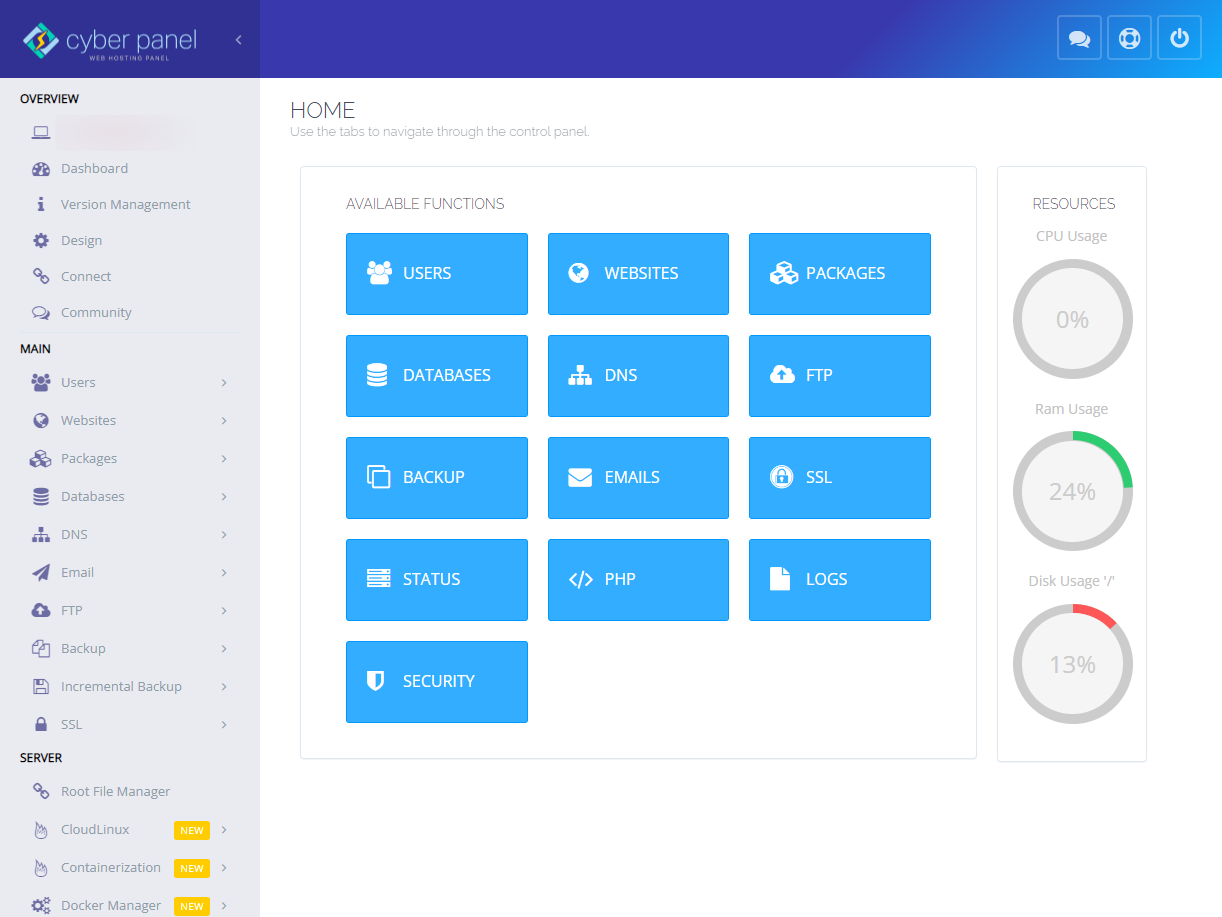Click the power logout icon
Viewport: 1222px width, 917px height.
coord(1179,38)
